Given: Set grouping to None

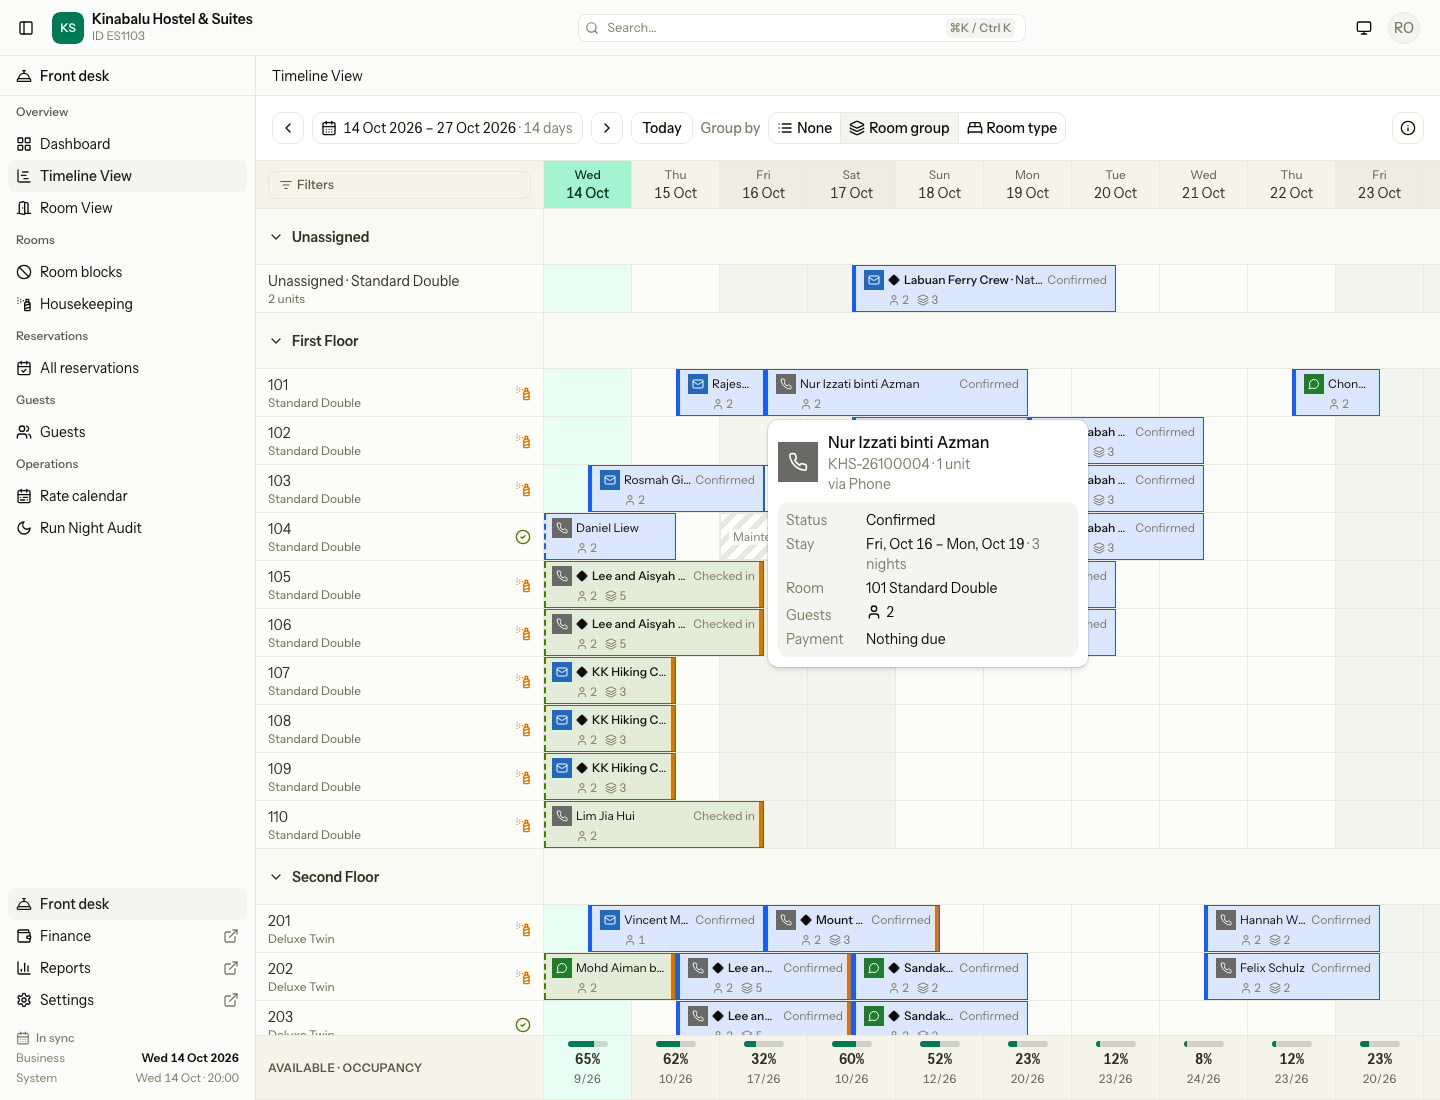Looking at the screenshot, I should (805, 128).
